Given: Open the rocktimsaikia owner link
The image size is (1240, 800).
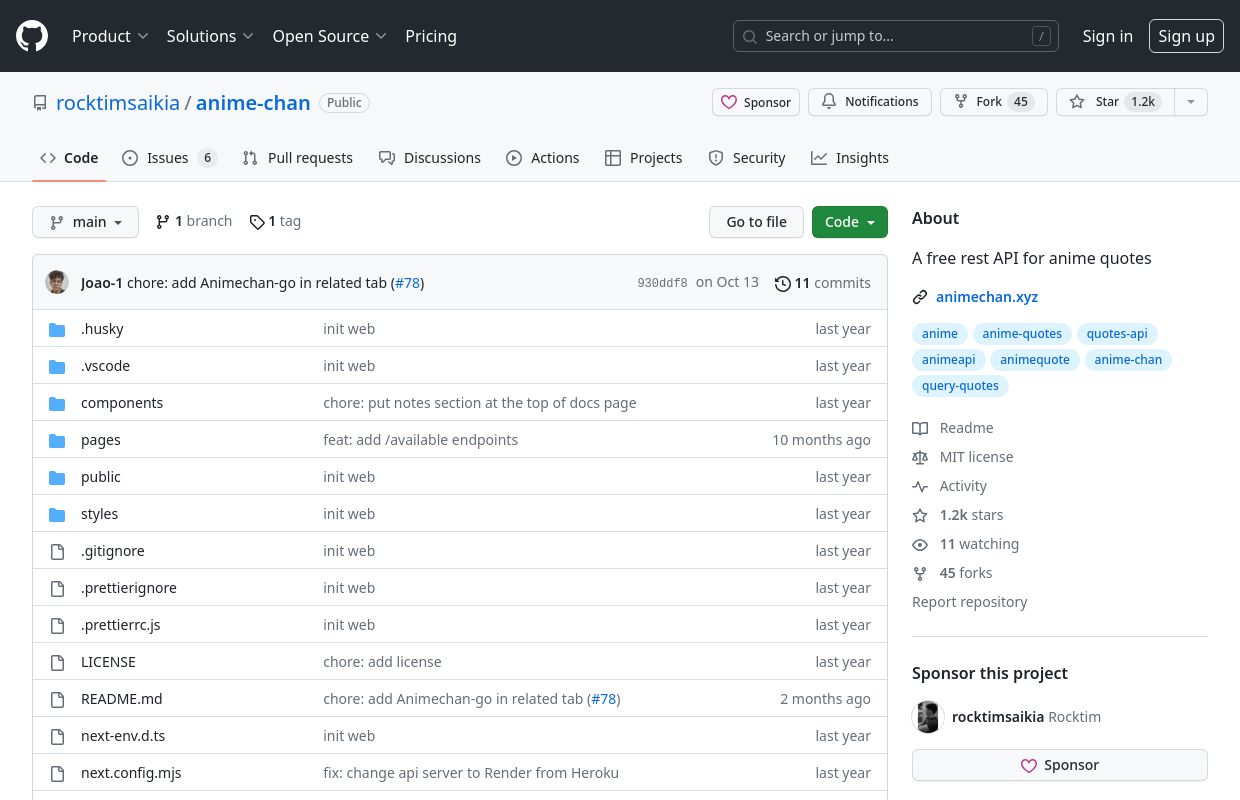Looking at the screenshot, I should tap(118, 103).
